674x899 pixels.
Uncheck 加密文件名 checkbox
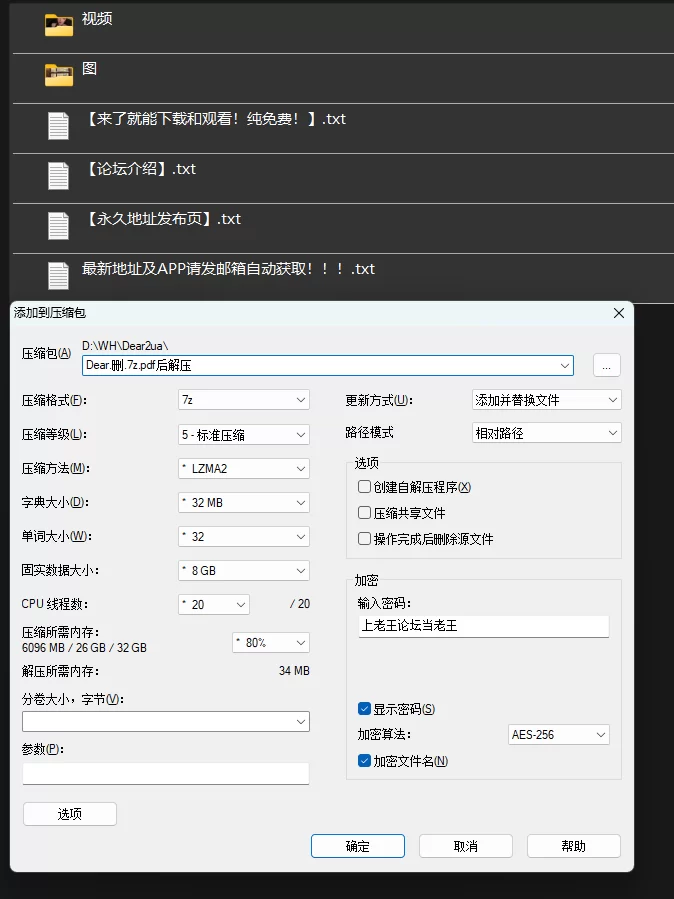pyautogui.click(x=364, y=761)
